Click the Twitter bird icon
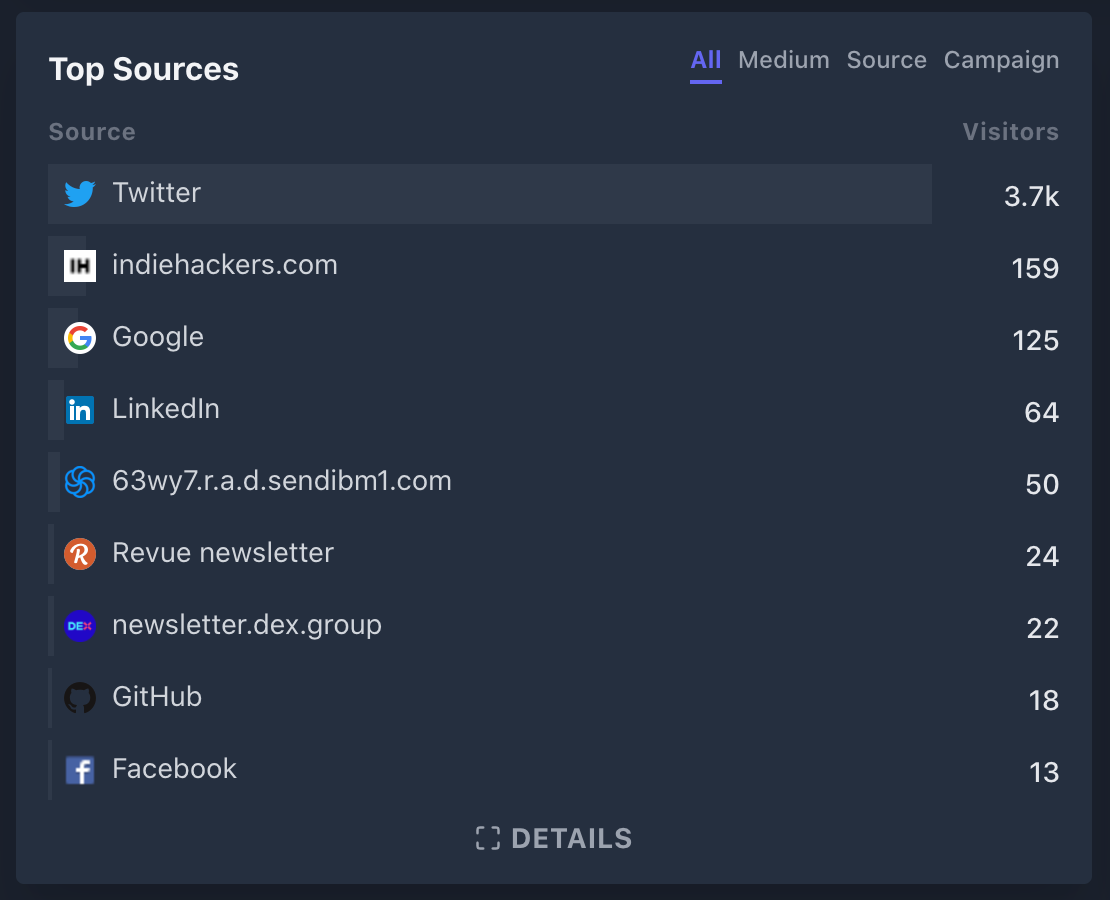 [80, 193]
